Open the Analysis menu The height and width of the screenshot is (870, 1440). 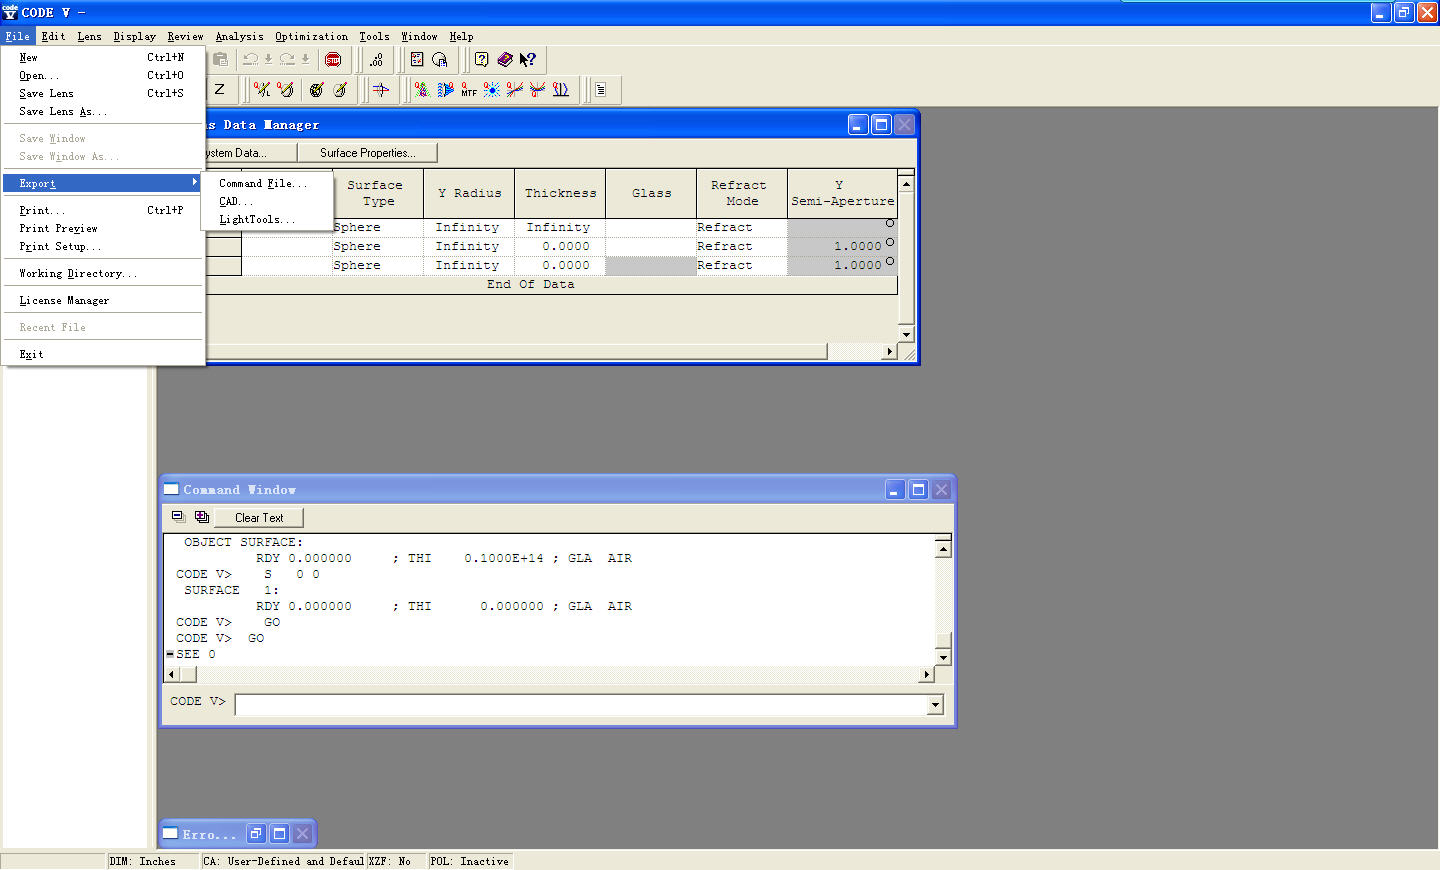click(x=240, y=37)
